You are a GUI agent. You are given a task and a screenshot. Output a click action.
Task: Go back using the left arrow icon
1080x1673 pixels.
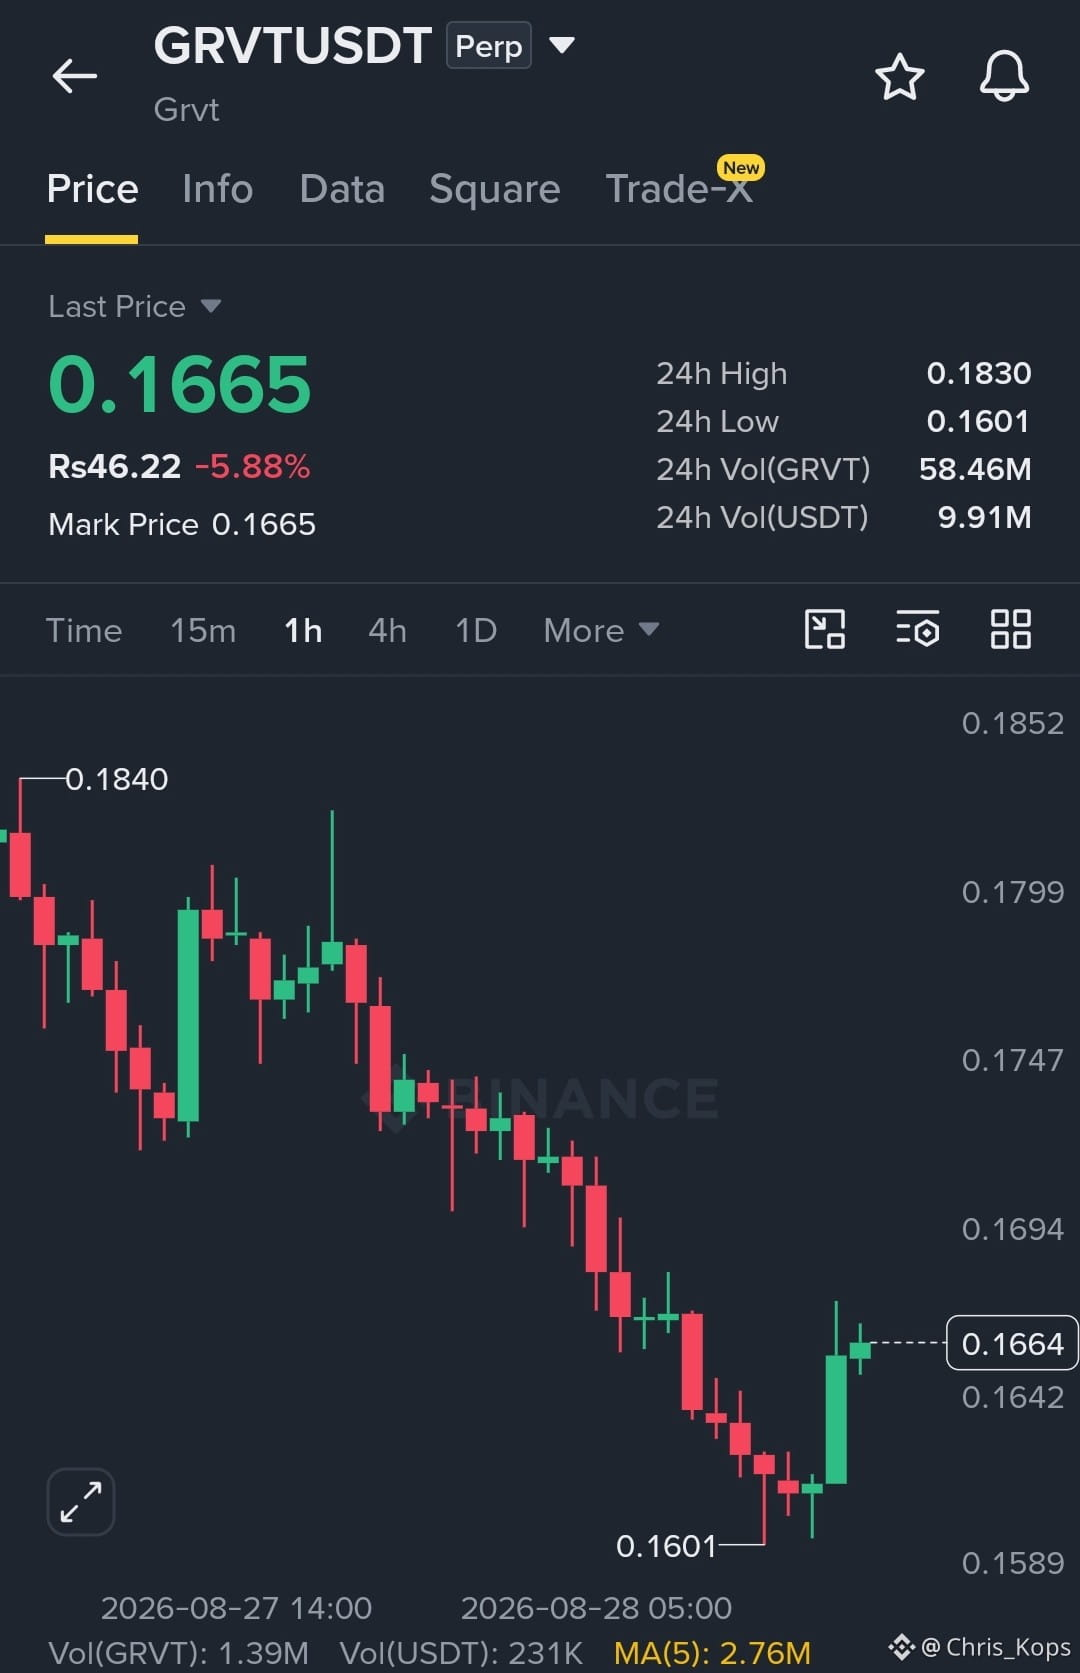75,76
